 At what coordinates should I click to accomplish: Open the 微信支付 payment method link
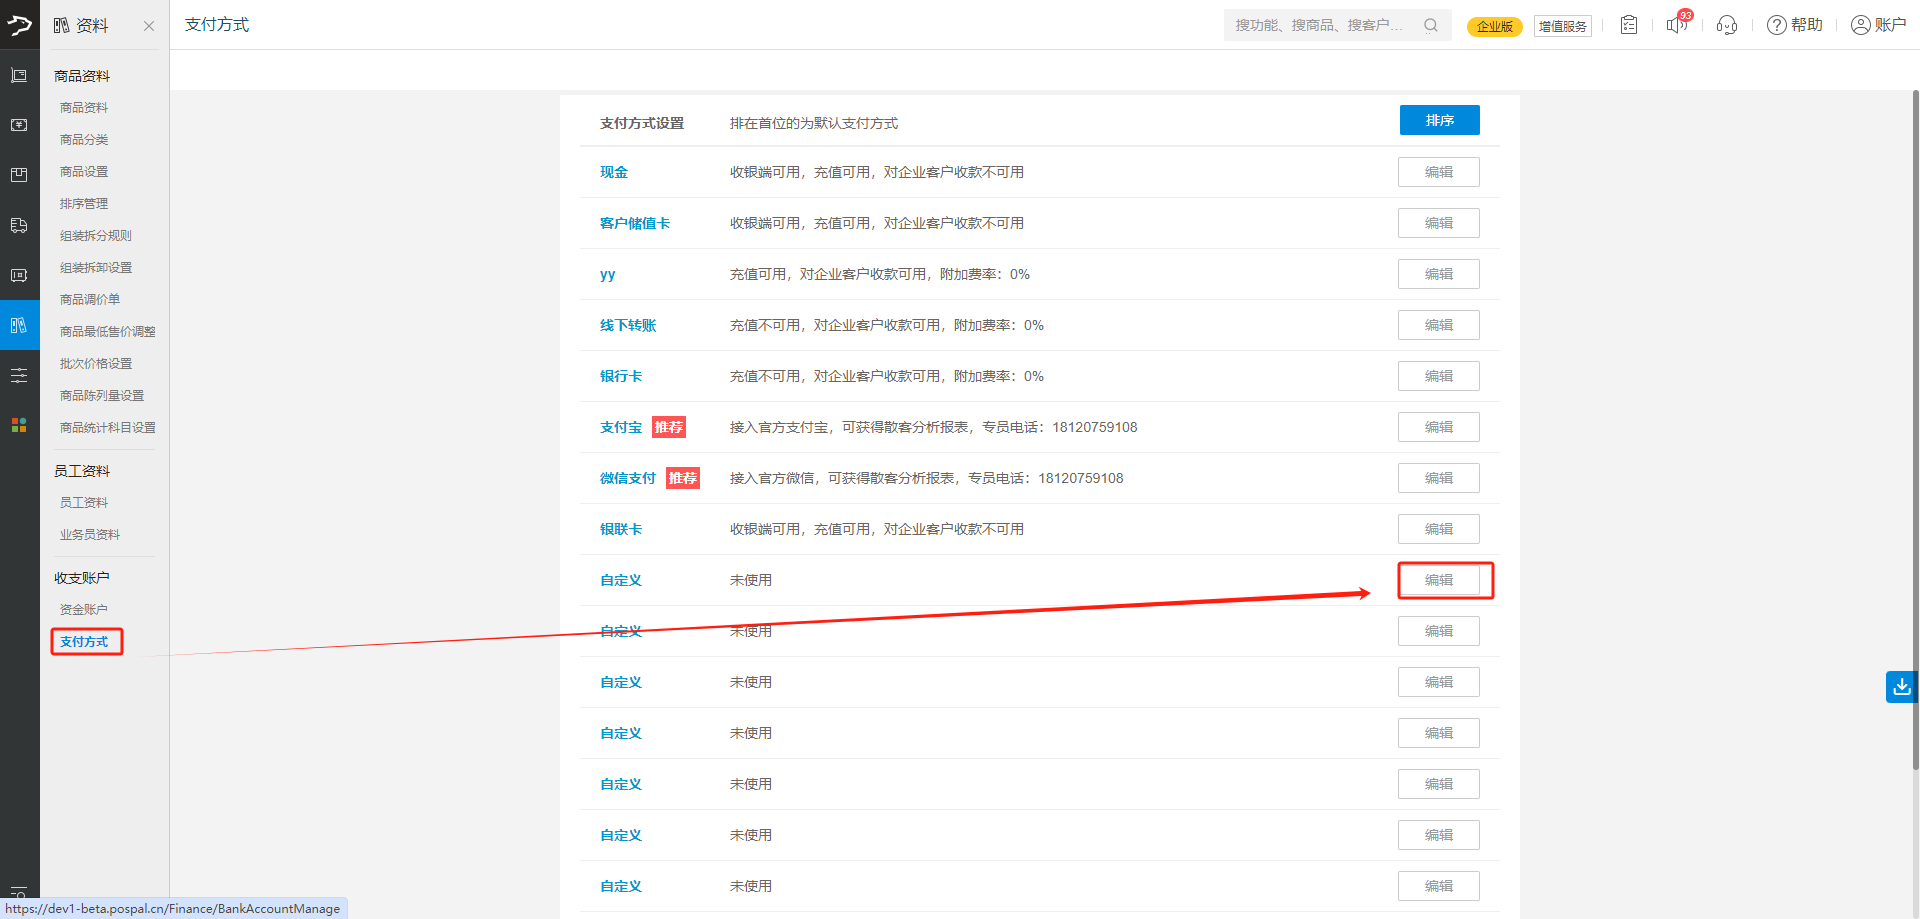click(628, 478)
